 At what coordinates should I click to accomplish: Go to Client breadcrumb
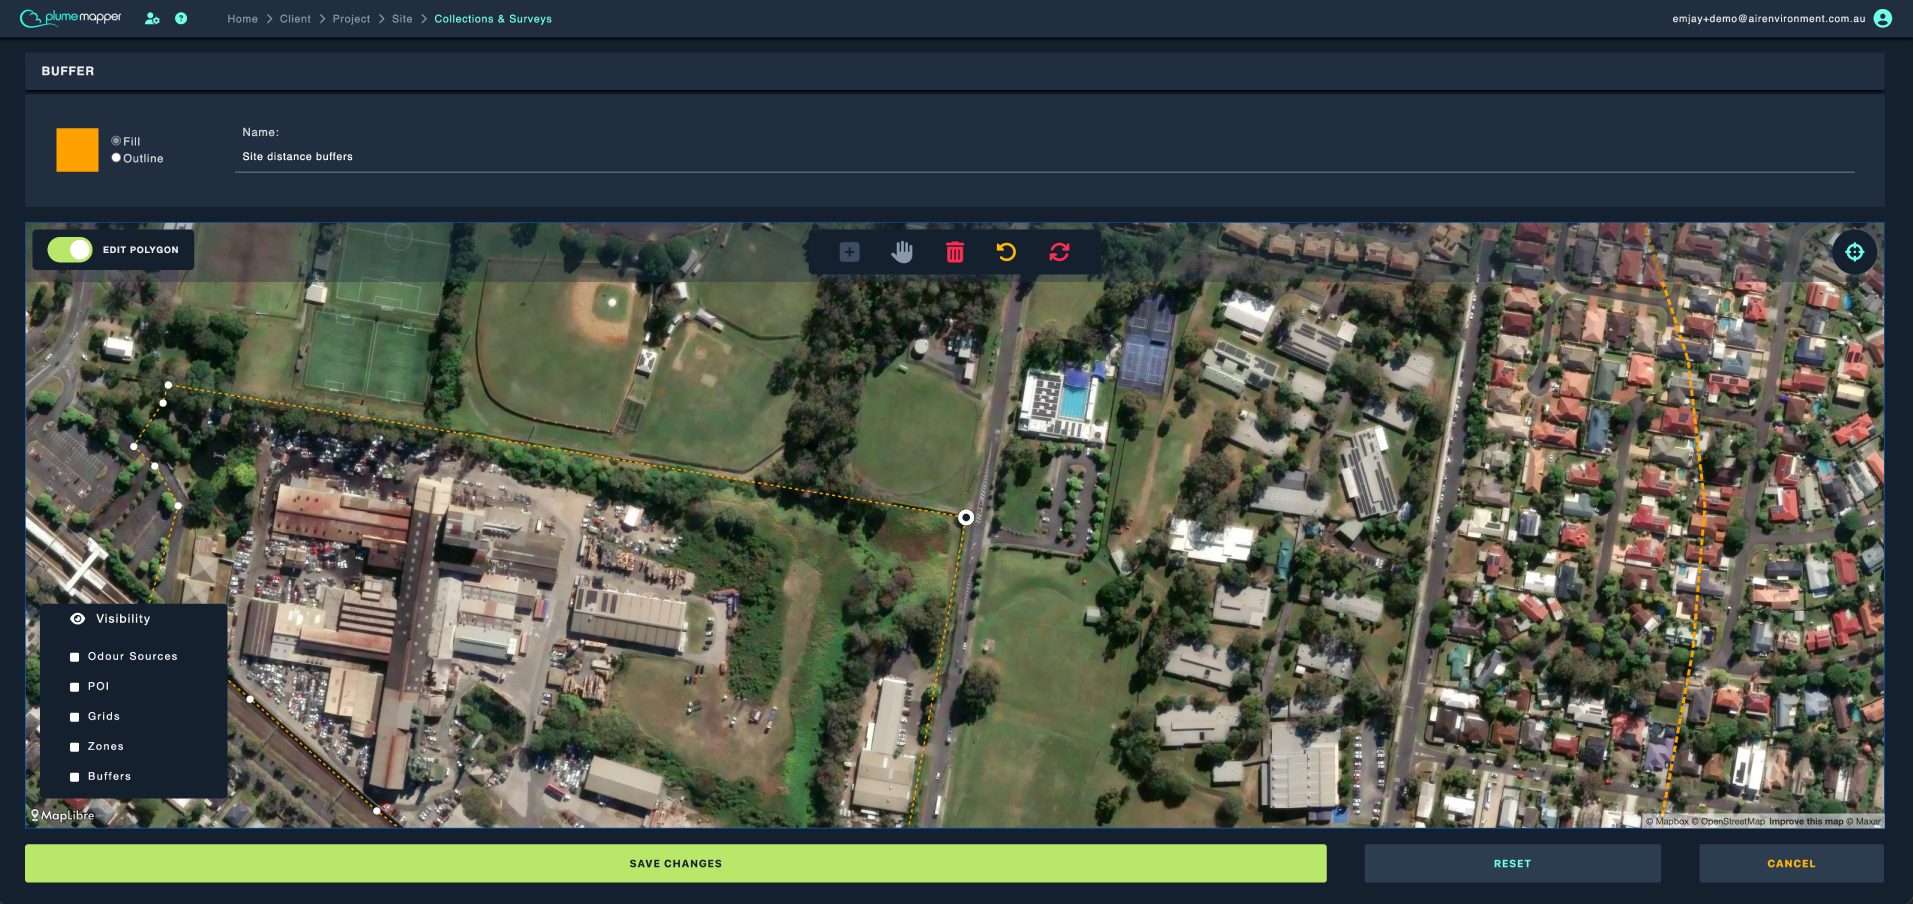(x=295, y=19)
